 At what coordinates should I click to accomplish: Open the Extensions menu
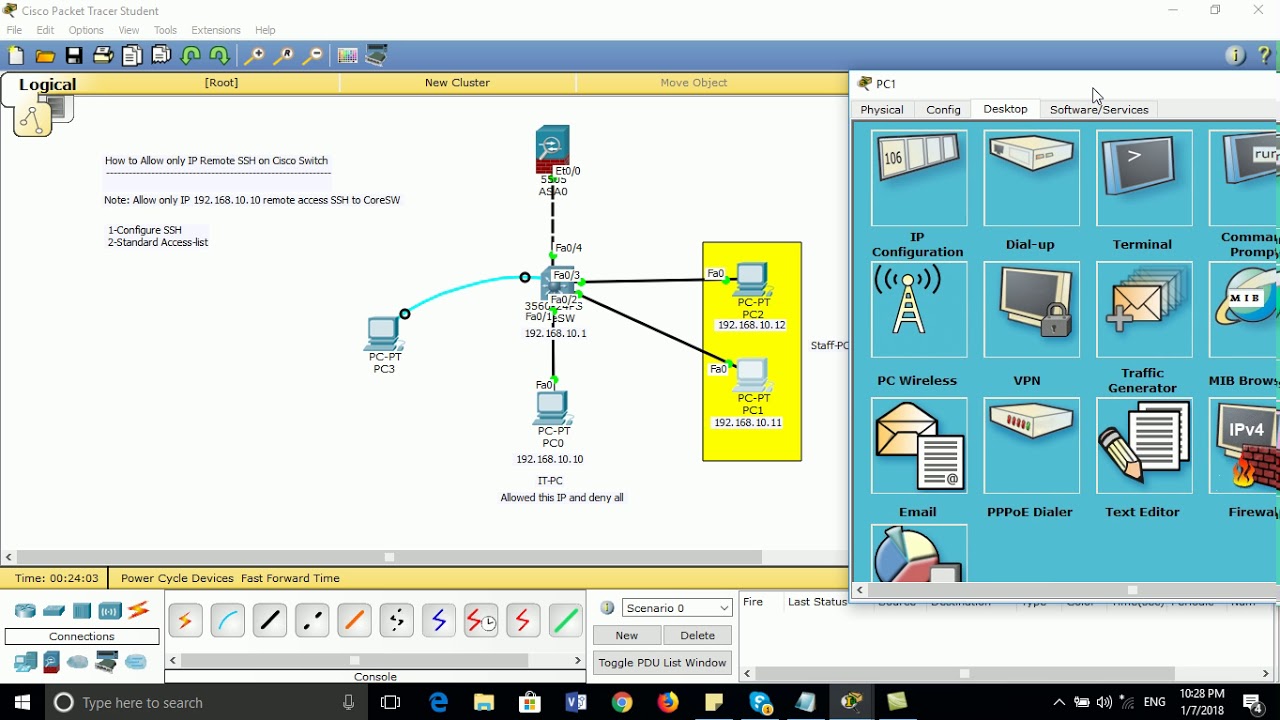[x=216, y=30]
